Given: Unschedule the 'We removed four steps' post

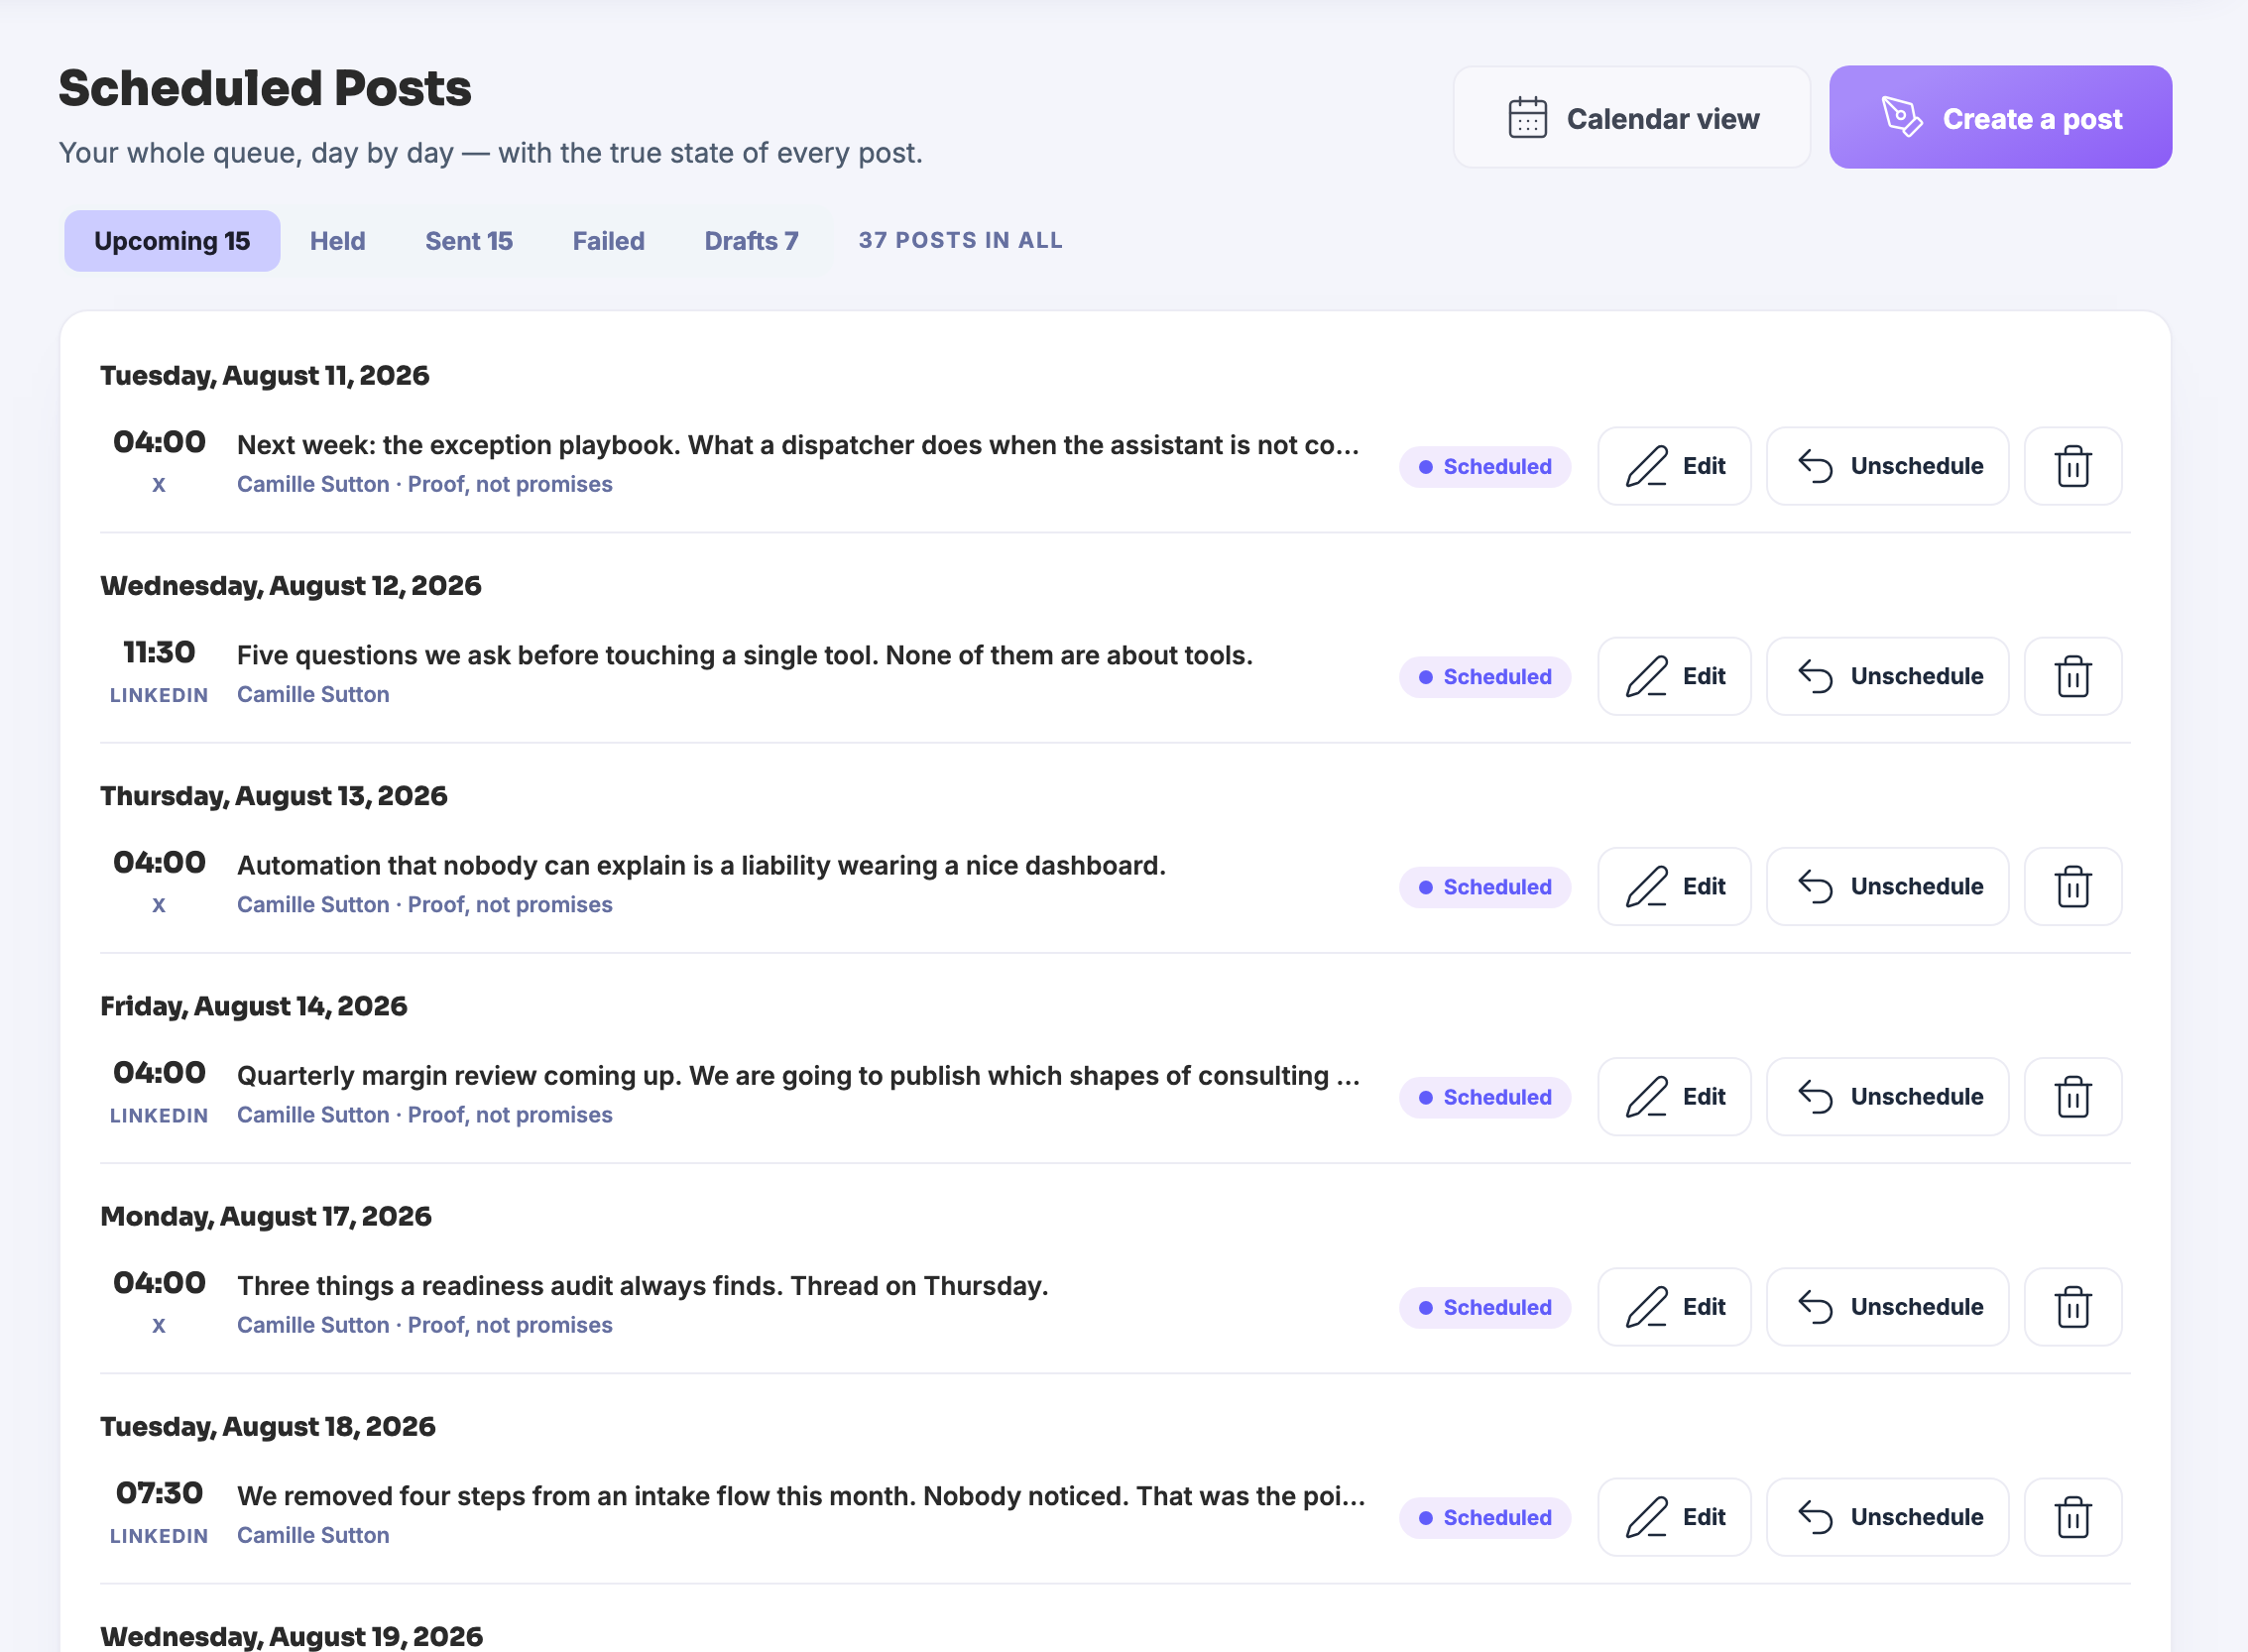Looking at the screenshot, I should tap(1887, 1517).
